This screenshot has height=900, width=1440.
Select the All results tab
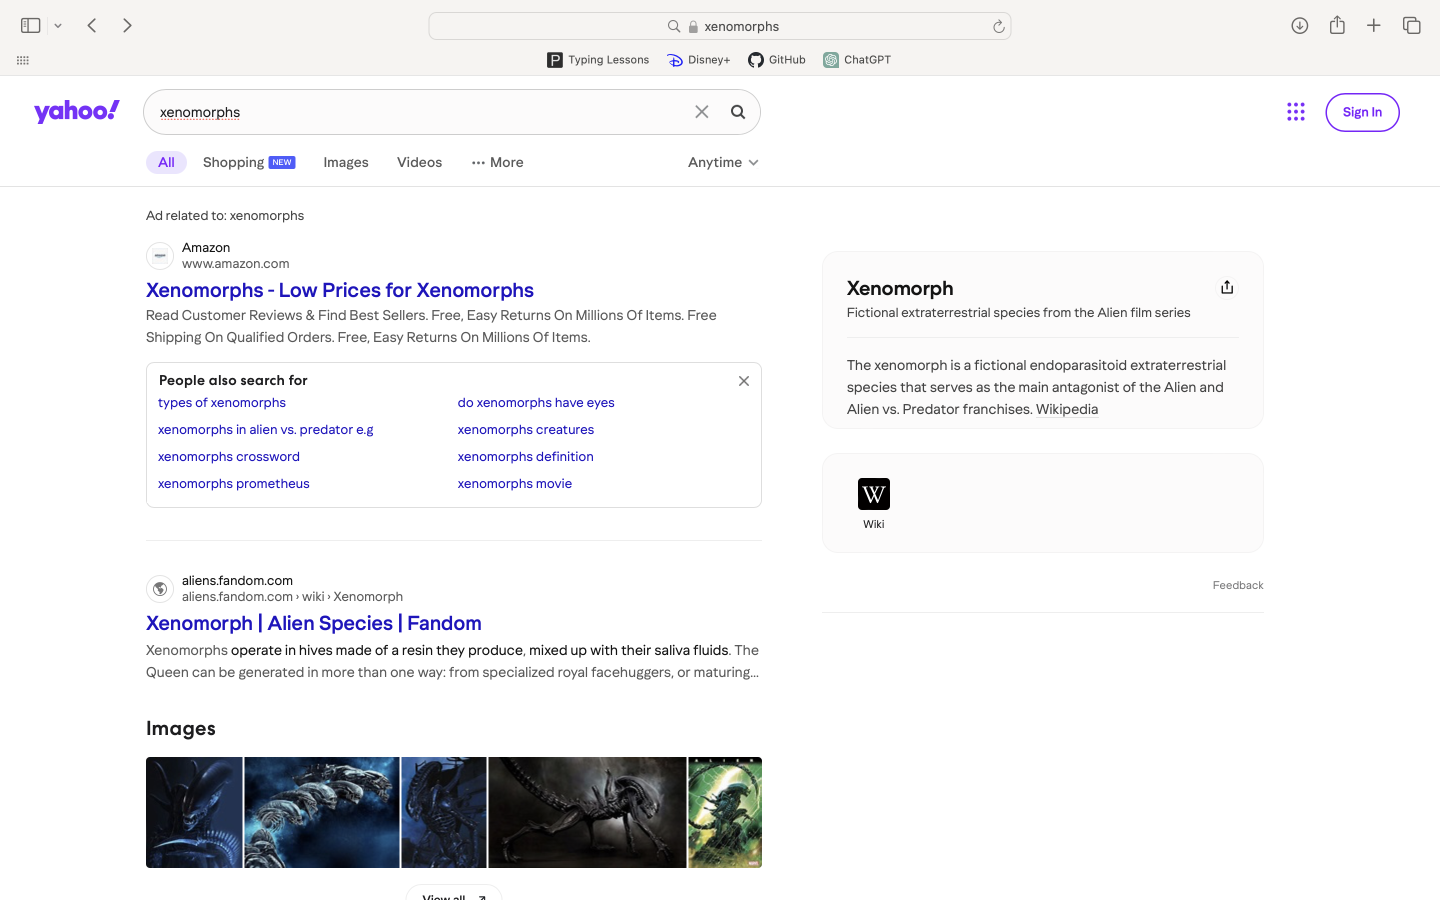pyautogui.click(x=166, y=162)
